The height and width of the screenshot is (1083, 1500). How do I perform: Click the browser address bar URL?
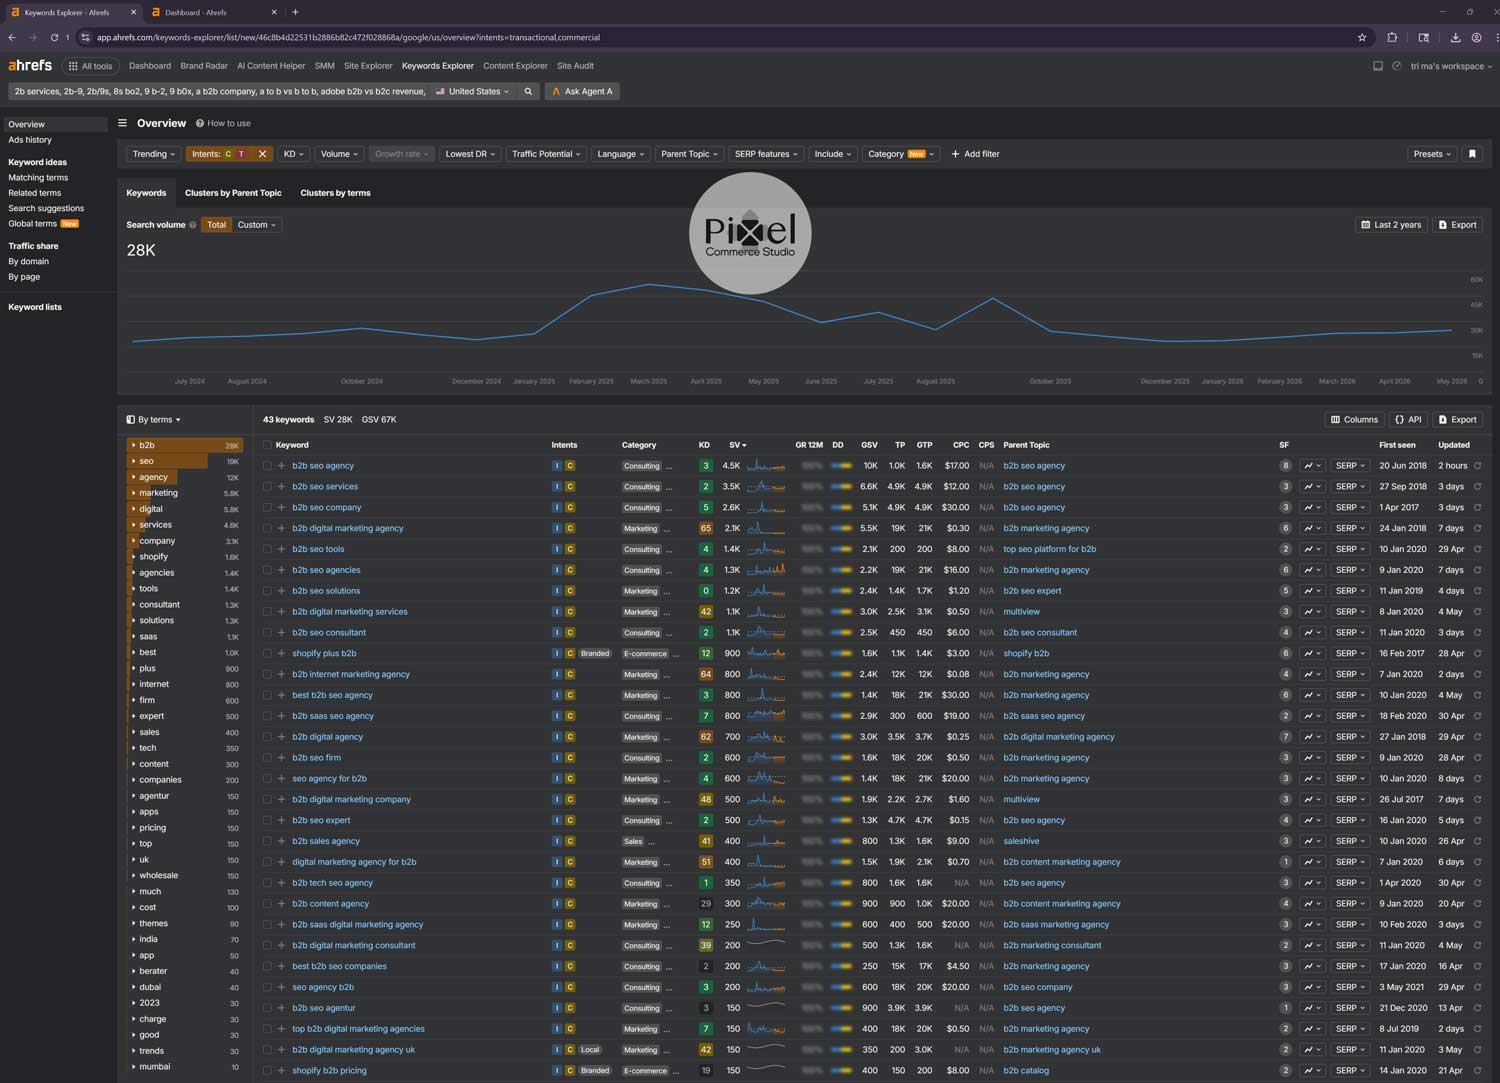point(348,38)
